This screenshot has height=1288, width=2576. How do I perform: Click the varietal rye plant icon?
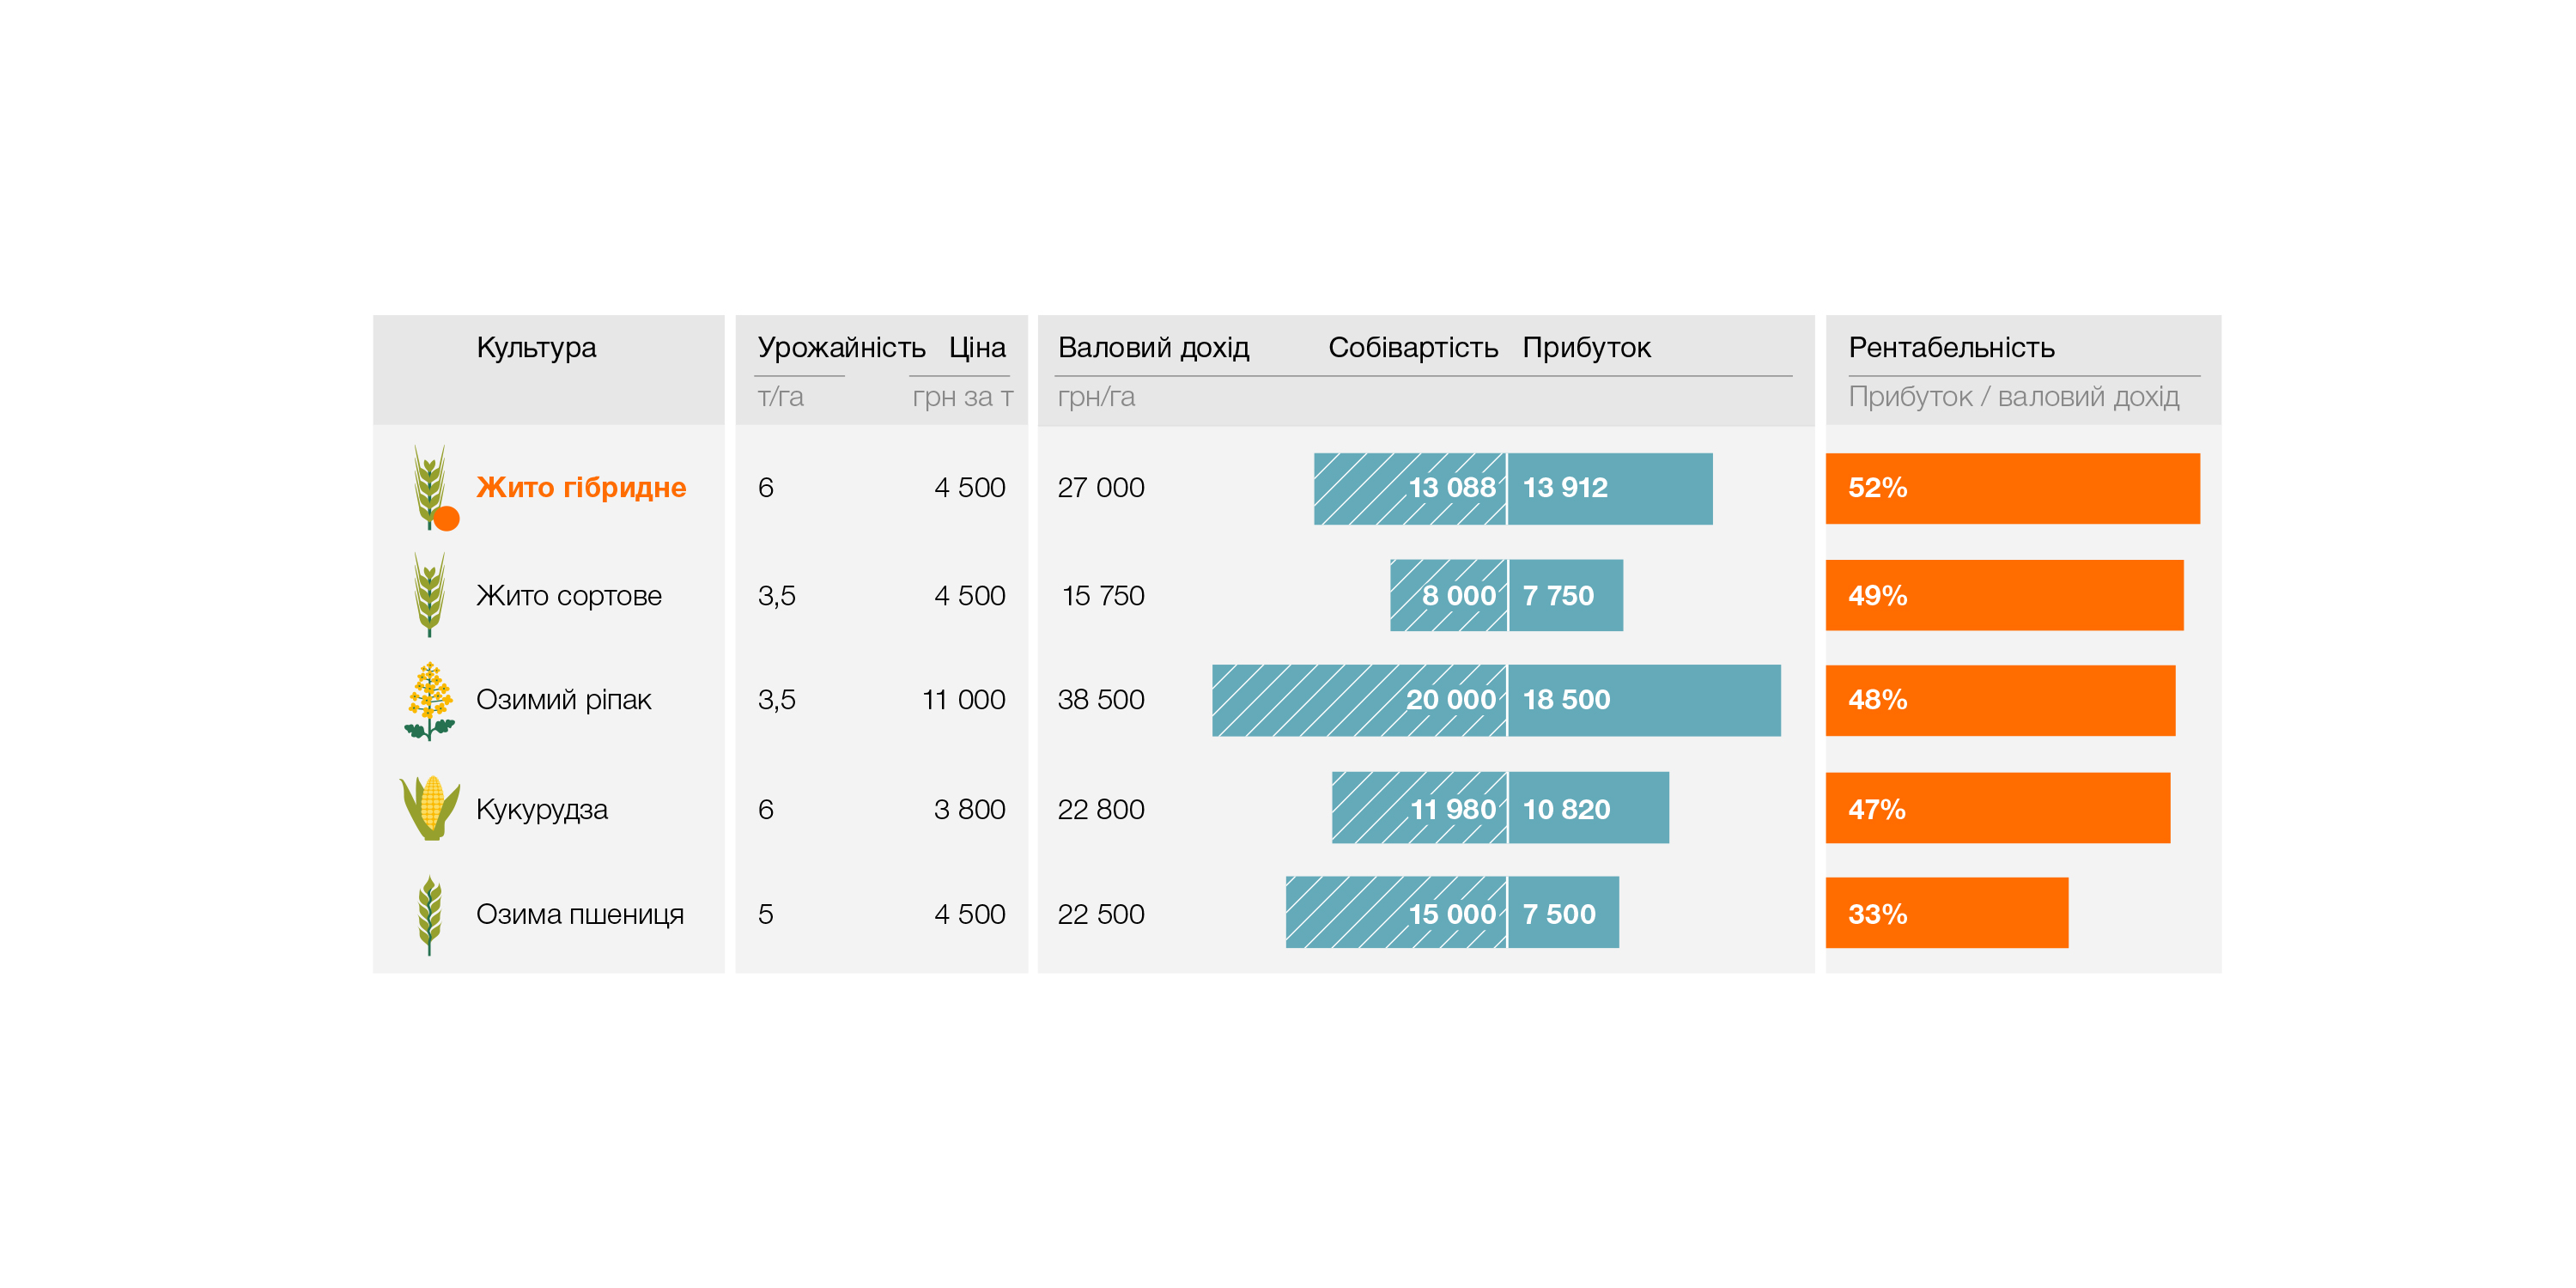pyautogui.click(x=430, y=594)
